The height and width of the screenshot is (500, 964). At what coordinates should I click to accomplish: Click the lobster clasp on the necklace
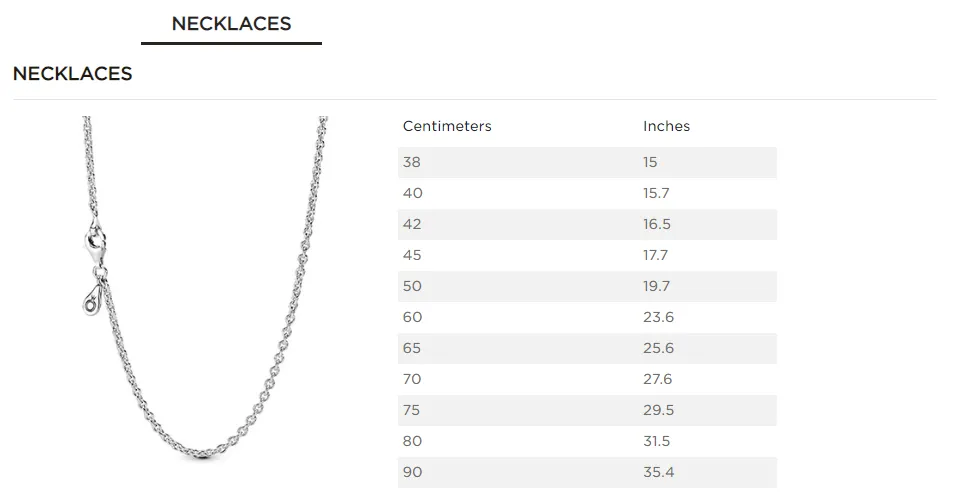tap(96, 241)
